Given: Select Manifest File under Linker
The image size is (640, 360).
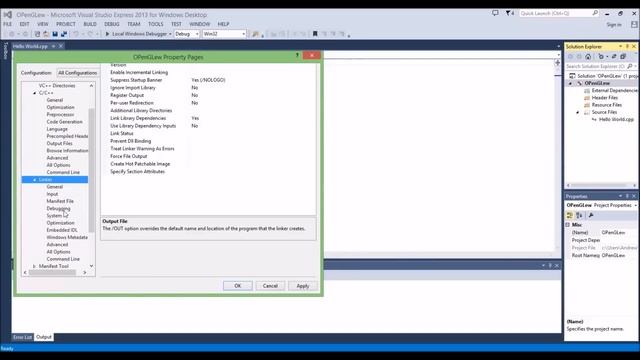Looking at the screenshot, I should pyautogui.click(x=60, y=201).
